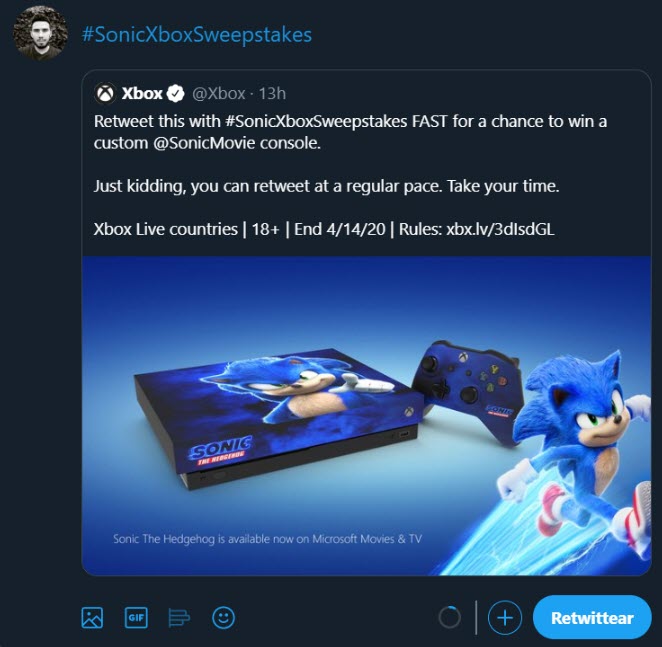
Task: Click the add image media icon
Action: click(92, 618)
